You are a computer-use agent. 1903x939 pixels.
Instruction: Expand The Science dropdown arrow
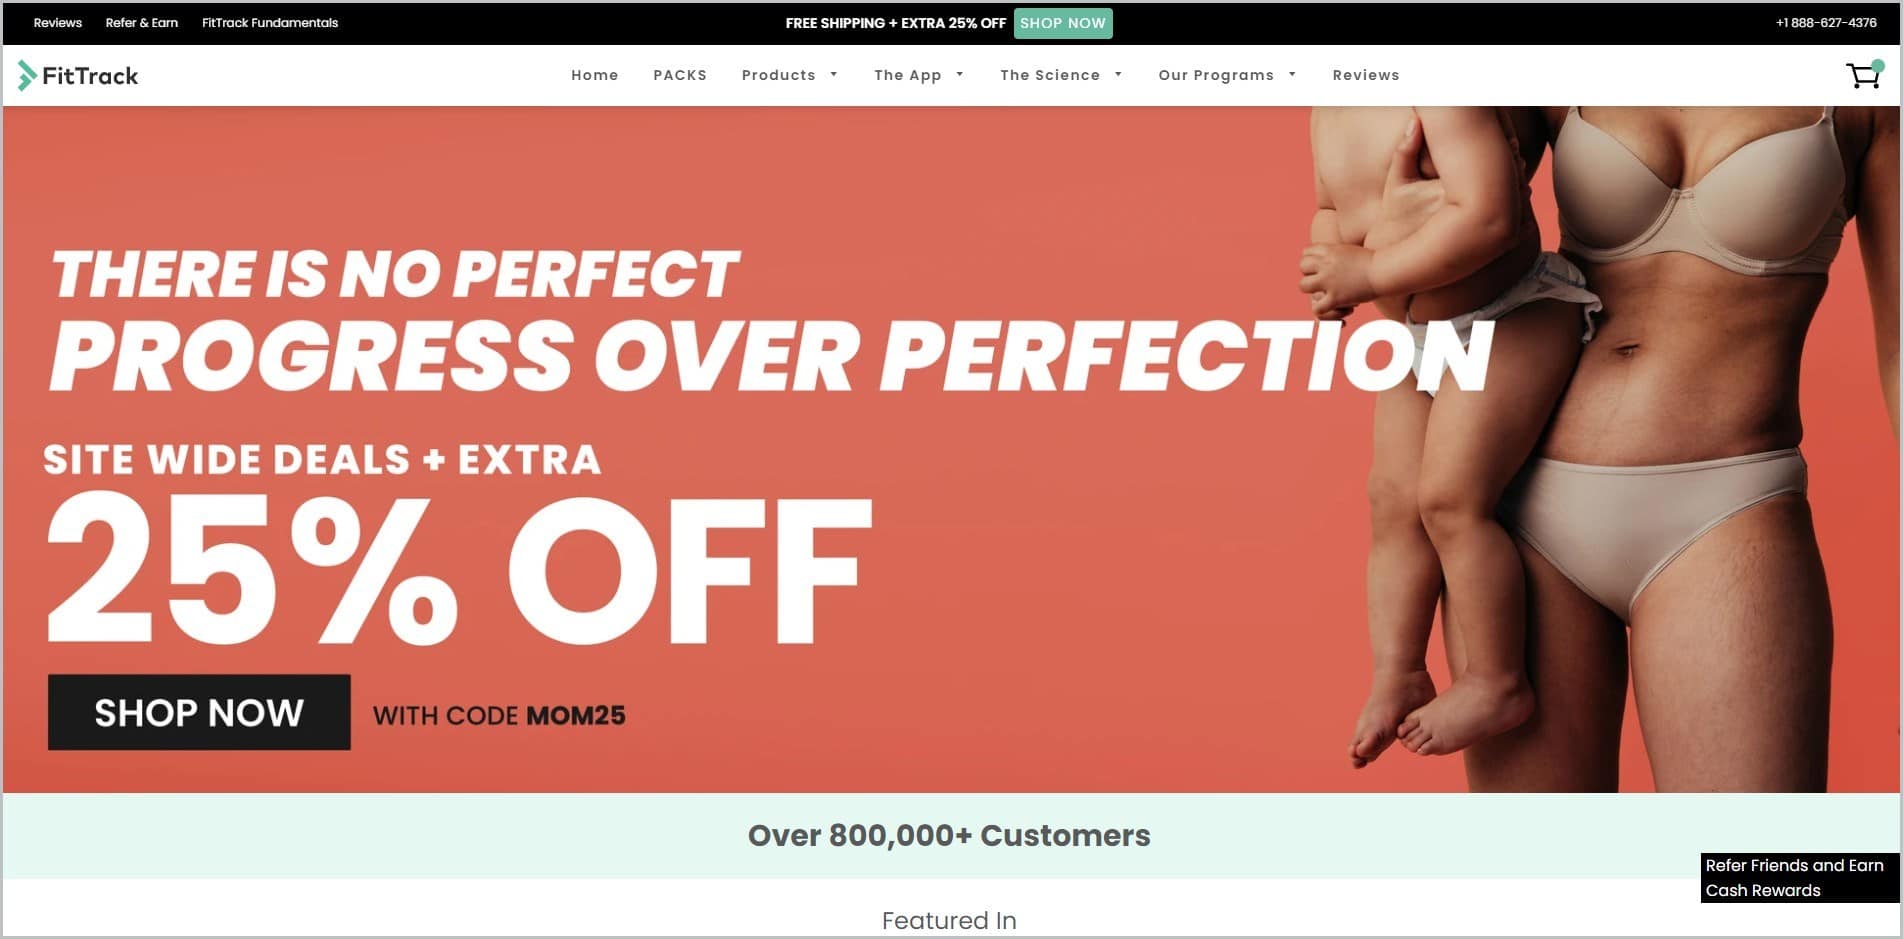1118,75
